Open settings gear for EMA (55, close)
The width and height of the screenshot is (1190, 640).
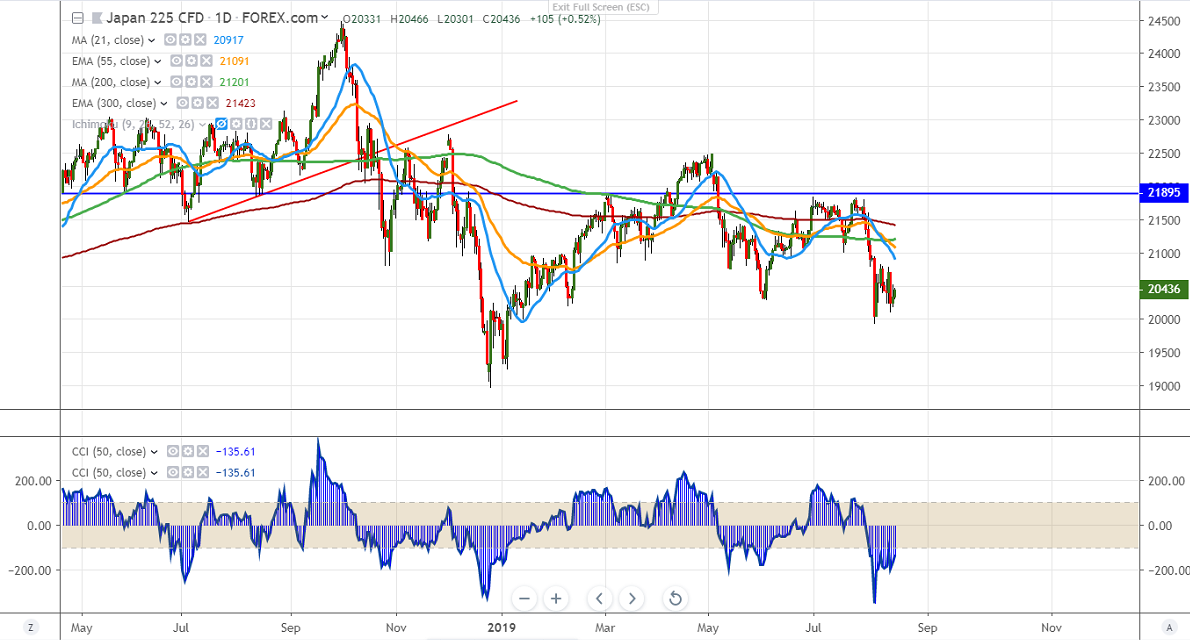[x=191, y=61]
